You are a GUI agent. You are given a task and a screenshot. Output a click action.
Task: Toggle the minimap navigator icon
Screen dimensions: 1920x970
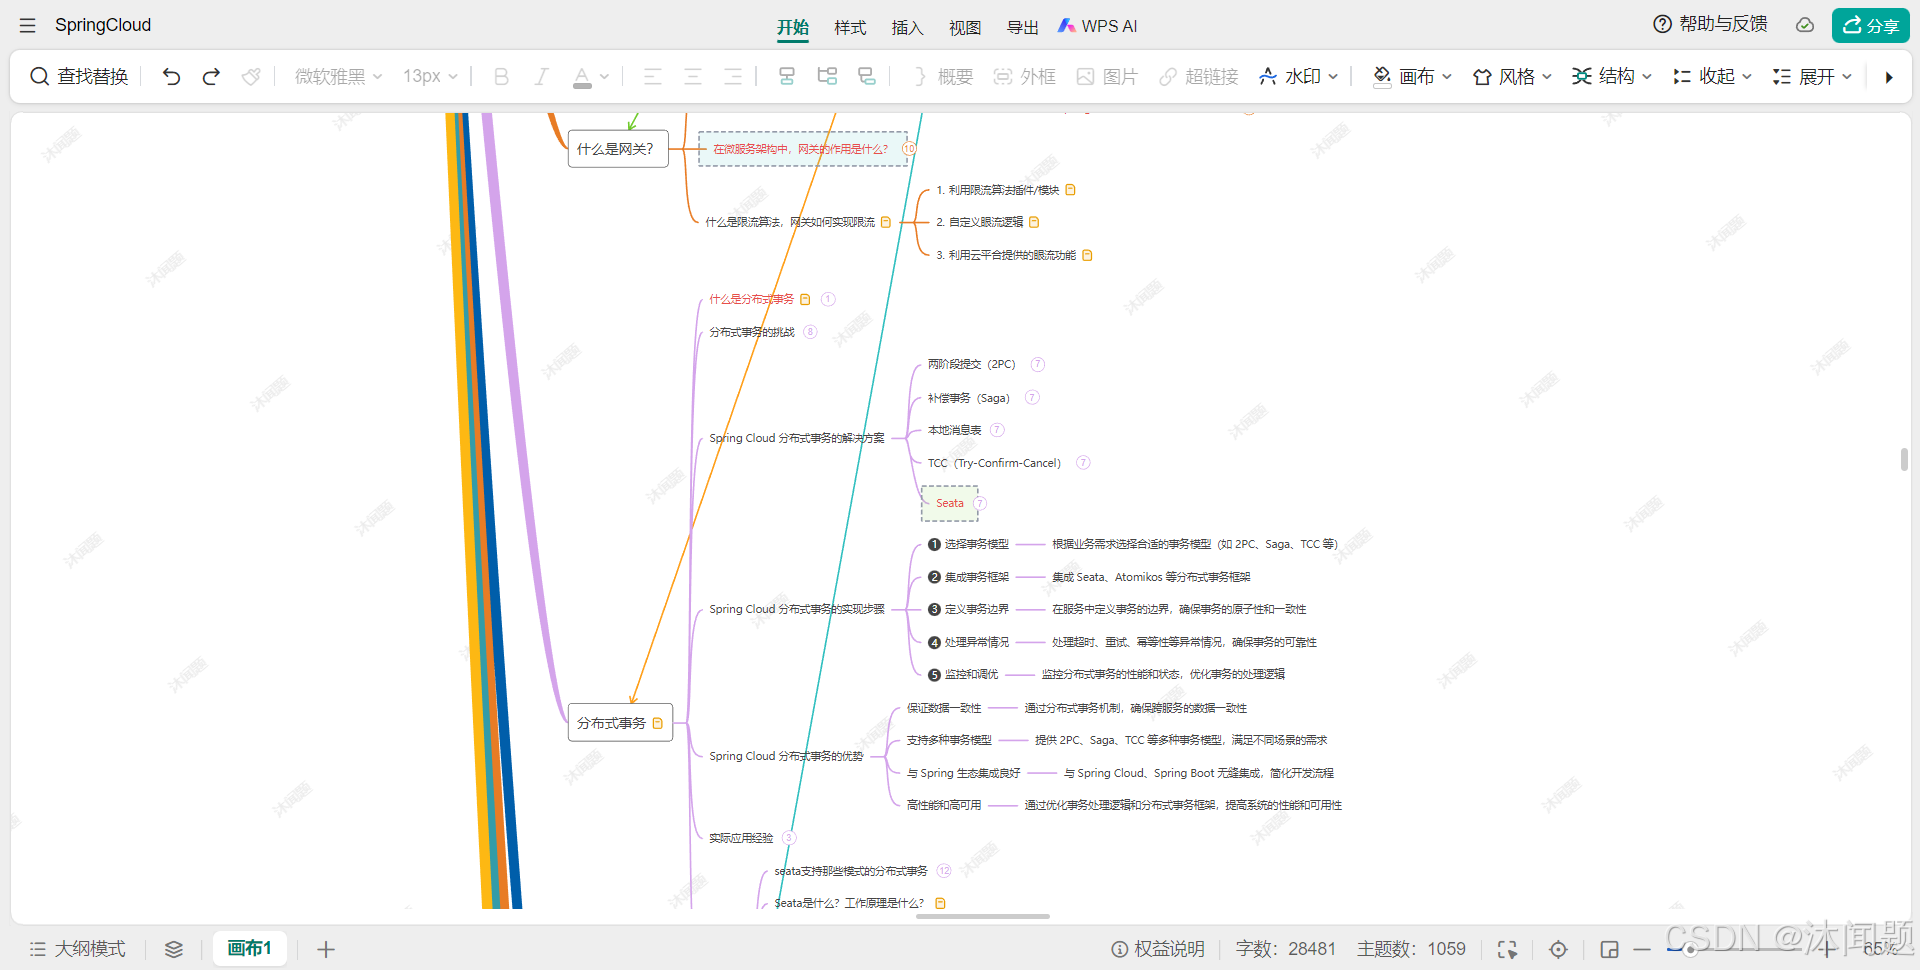[x=1609, y=949]
